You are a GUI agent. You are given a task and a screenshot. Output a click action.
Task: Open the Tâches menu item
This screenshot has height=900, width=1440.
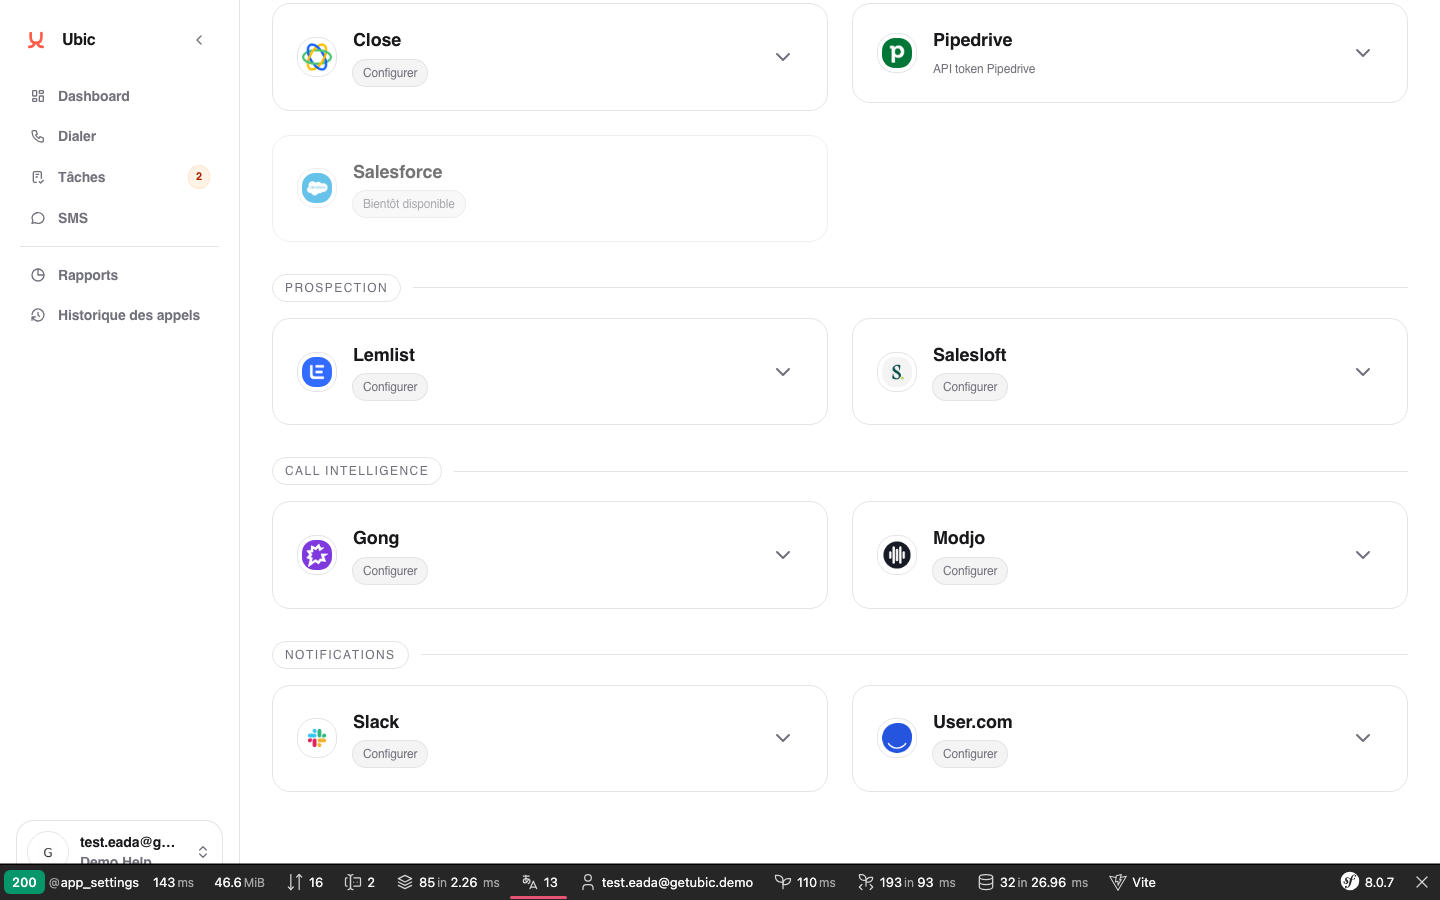[81, 177]
